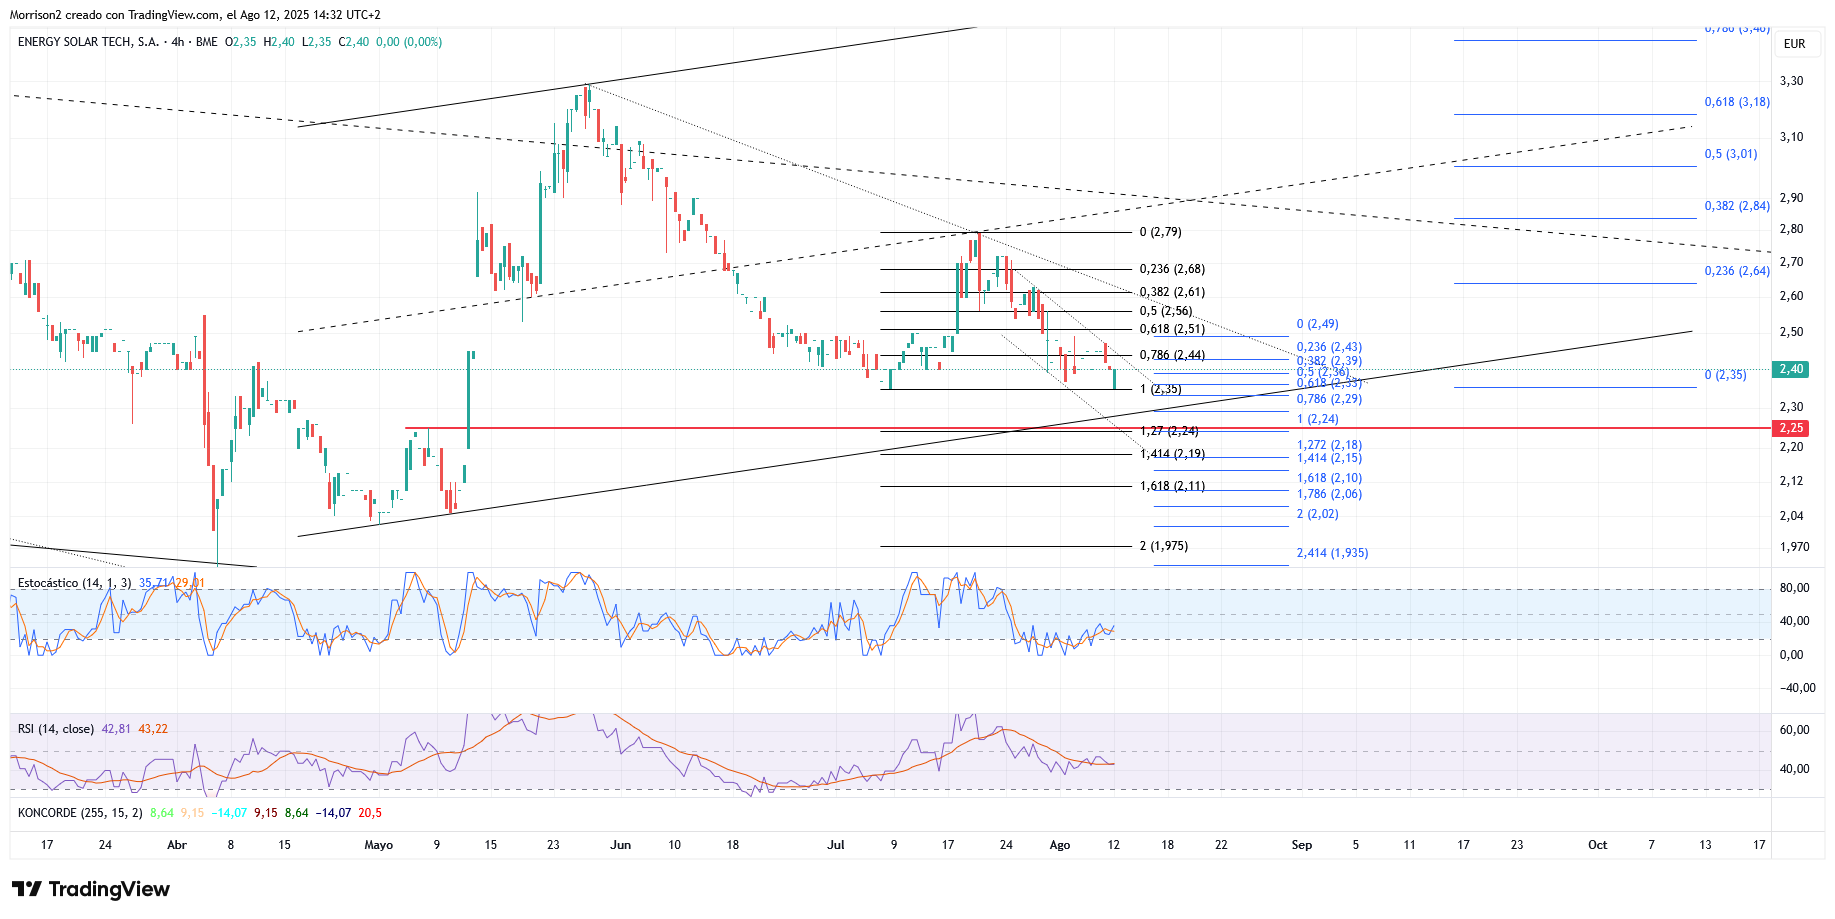The height and width of the screenshot is (919, 1835).
Task: Click the 2,12 value on price axis
Action: click(x=1791, y=481)
